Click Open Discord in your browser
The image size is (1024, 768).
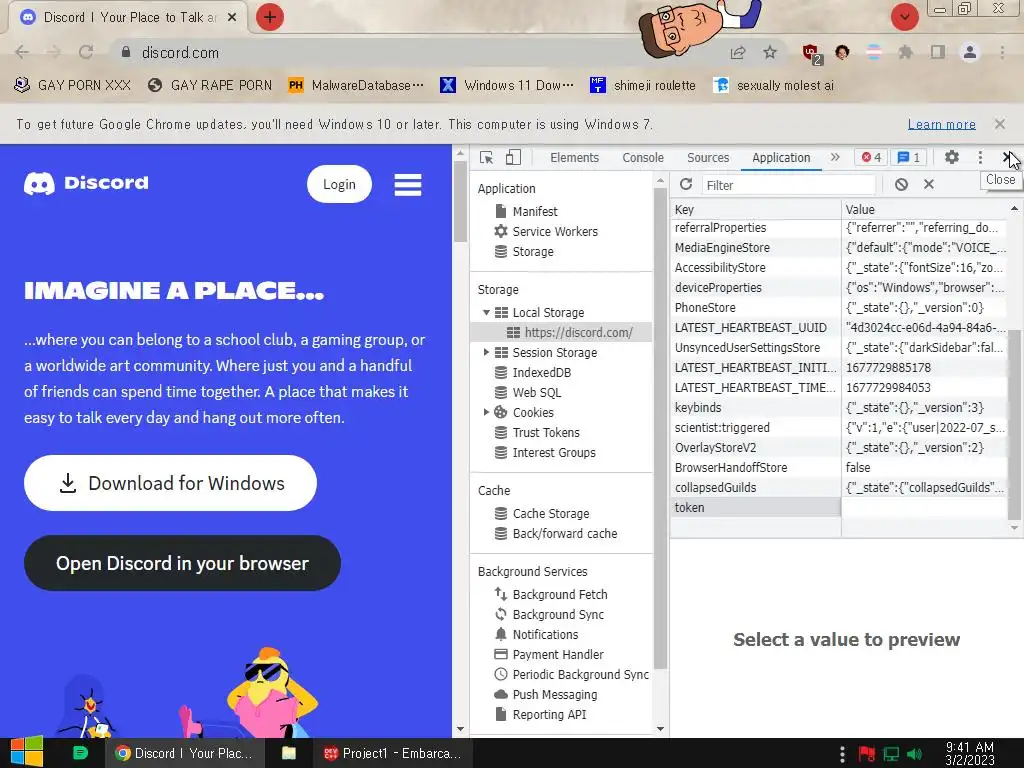coord(182,563)
